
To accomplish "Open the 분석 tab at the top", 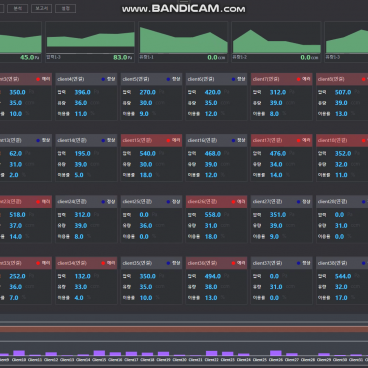I will pyautogui.click(x=18, y=8).
